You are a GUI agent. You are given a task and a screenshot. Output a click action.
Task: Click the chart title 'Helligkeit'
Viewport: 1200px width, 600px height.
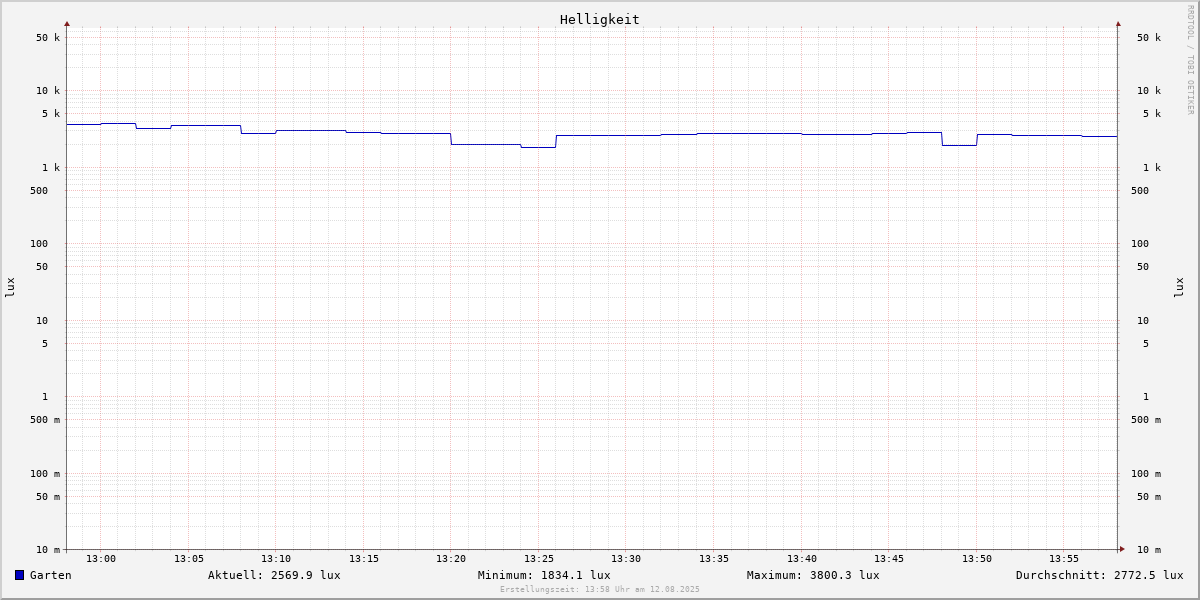click(600, 19)
